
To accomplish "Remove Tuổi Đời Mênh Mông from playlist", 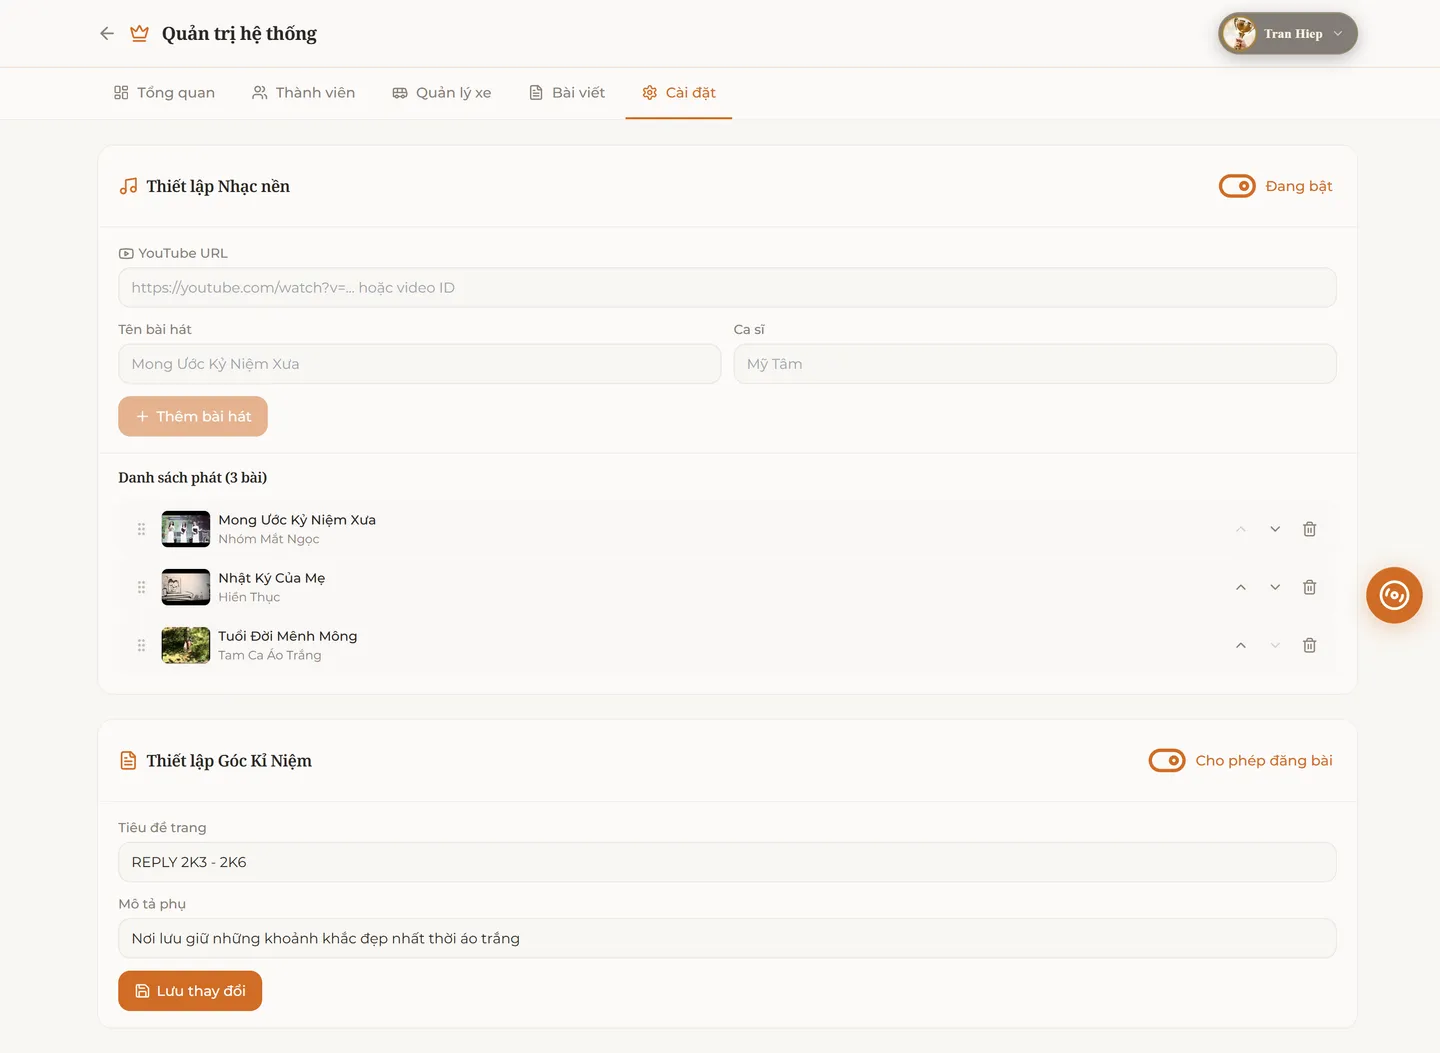I will coord(1309,645).
